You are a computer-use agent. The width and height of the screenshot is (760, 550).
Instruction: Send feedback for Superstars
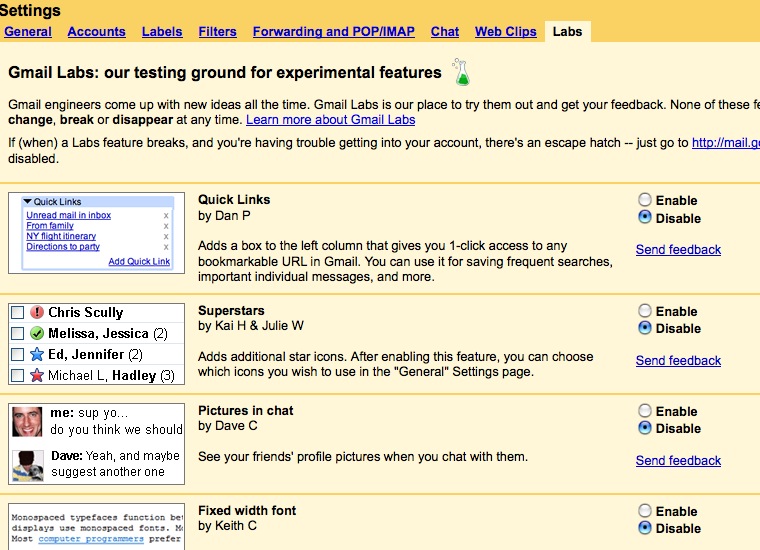678,361
